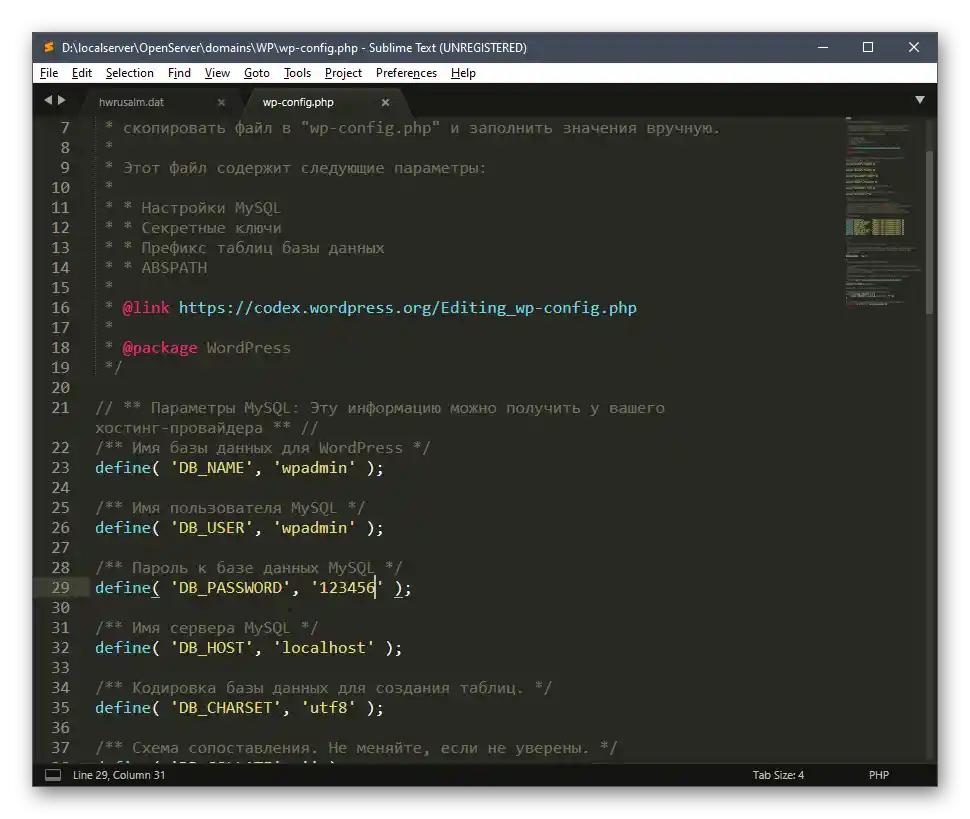
Task: Close the Sublime Text window
Action: (914, 48)
